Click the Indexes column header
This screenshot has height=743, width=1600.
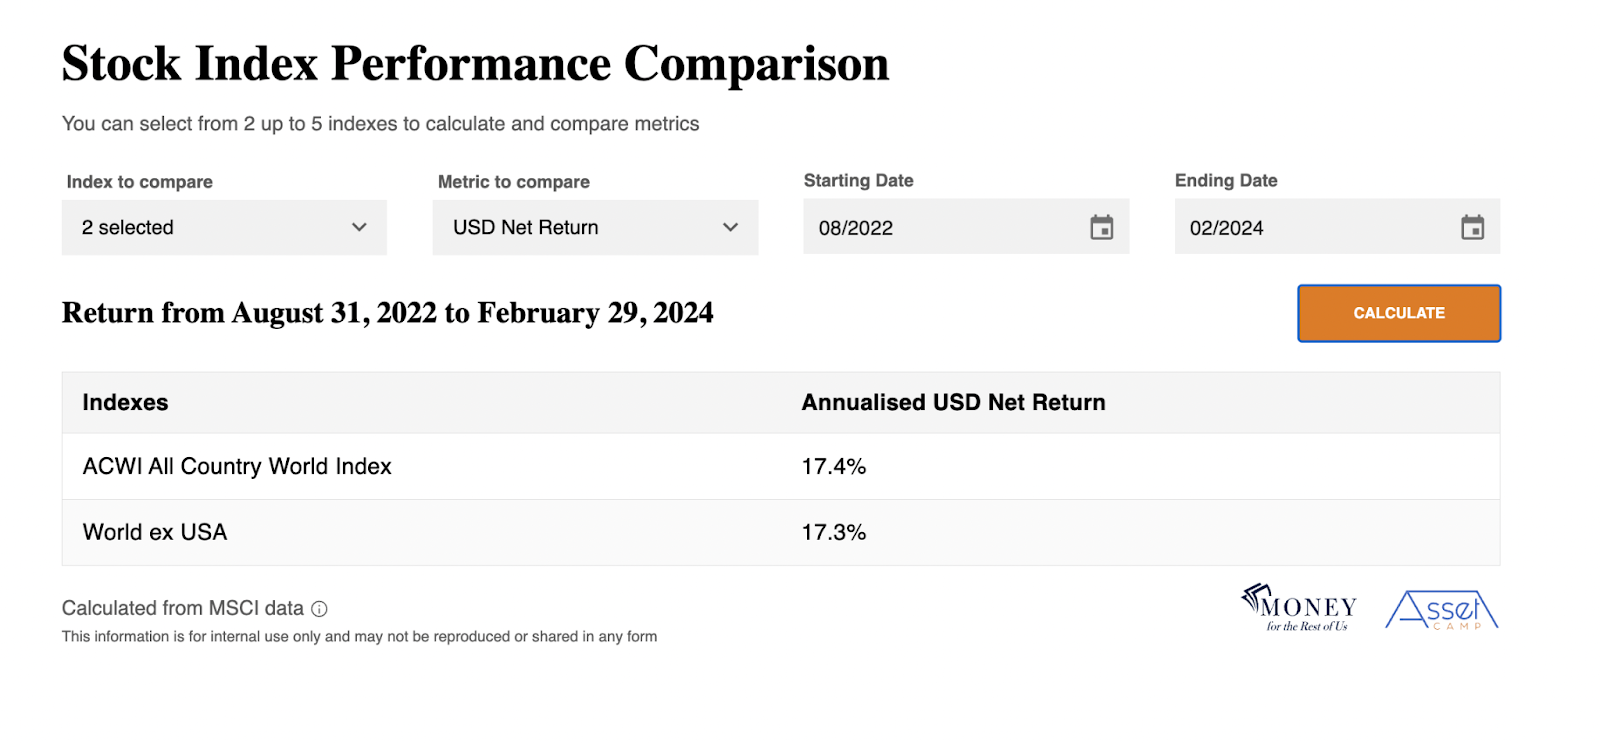coord(125,403)
